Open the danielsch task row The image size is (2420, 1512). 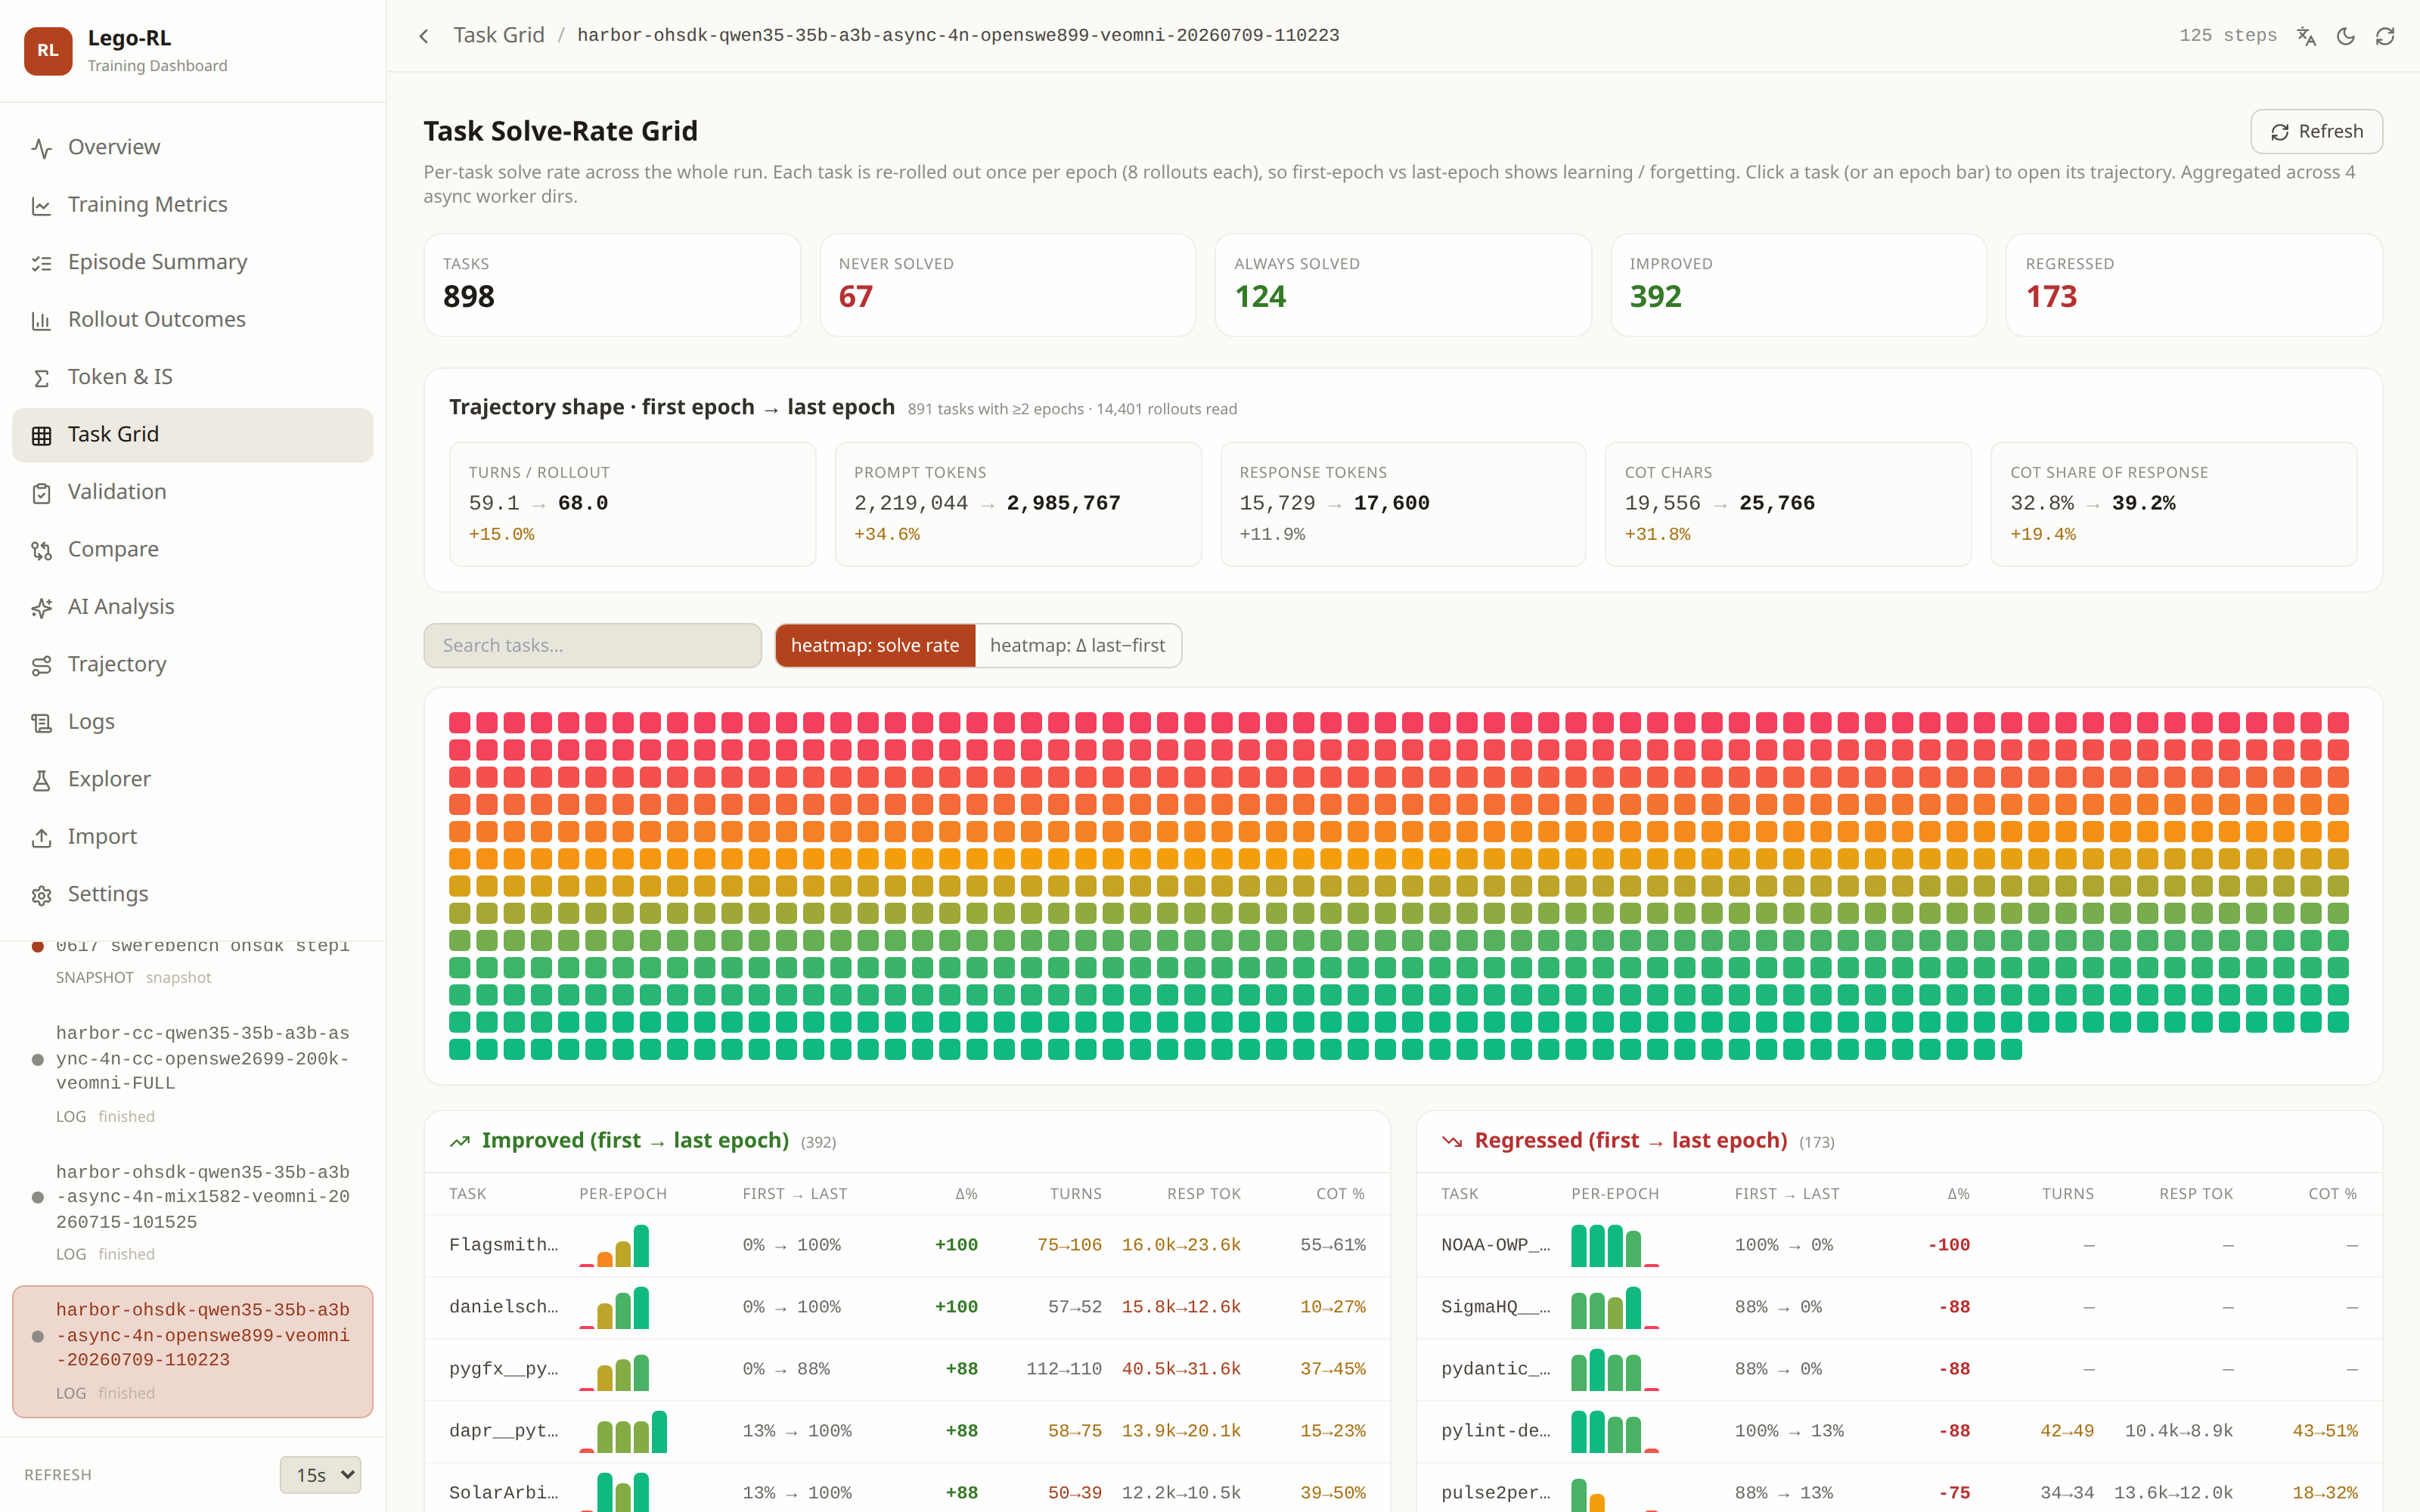click(907, 1308)
